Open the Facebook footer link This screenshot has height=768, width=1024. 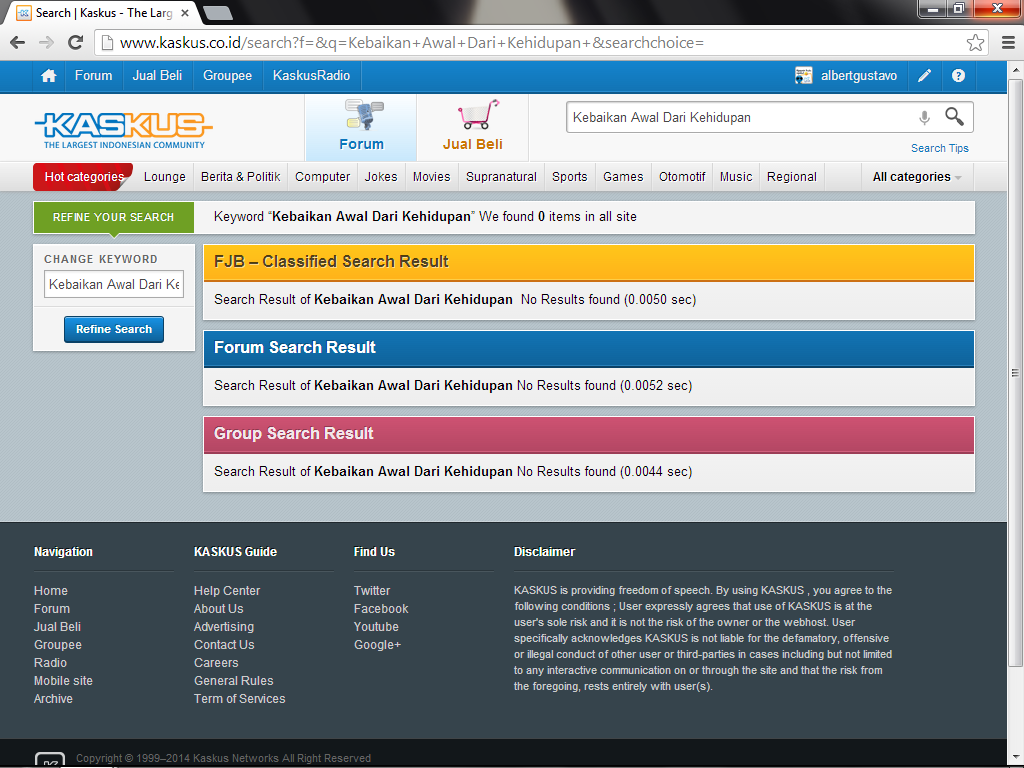click(x=381, y=609)
